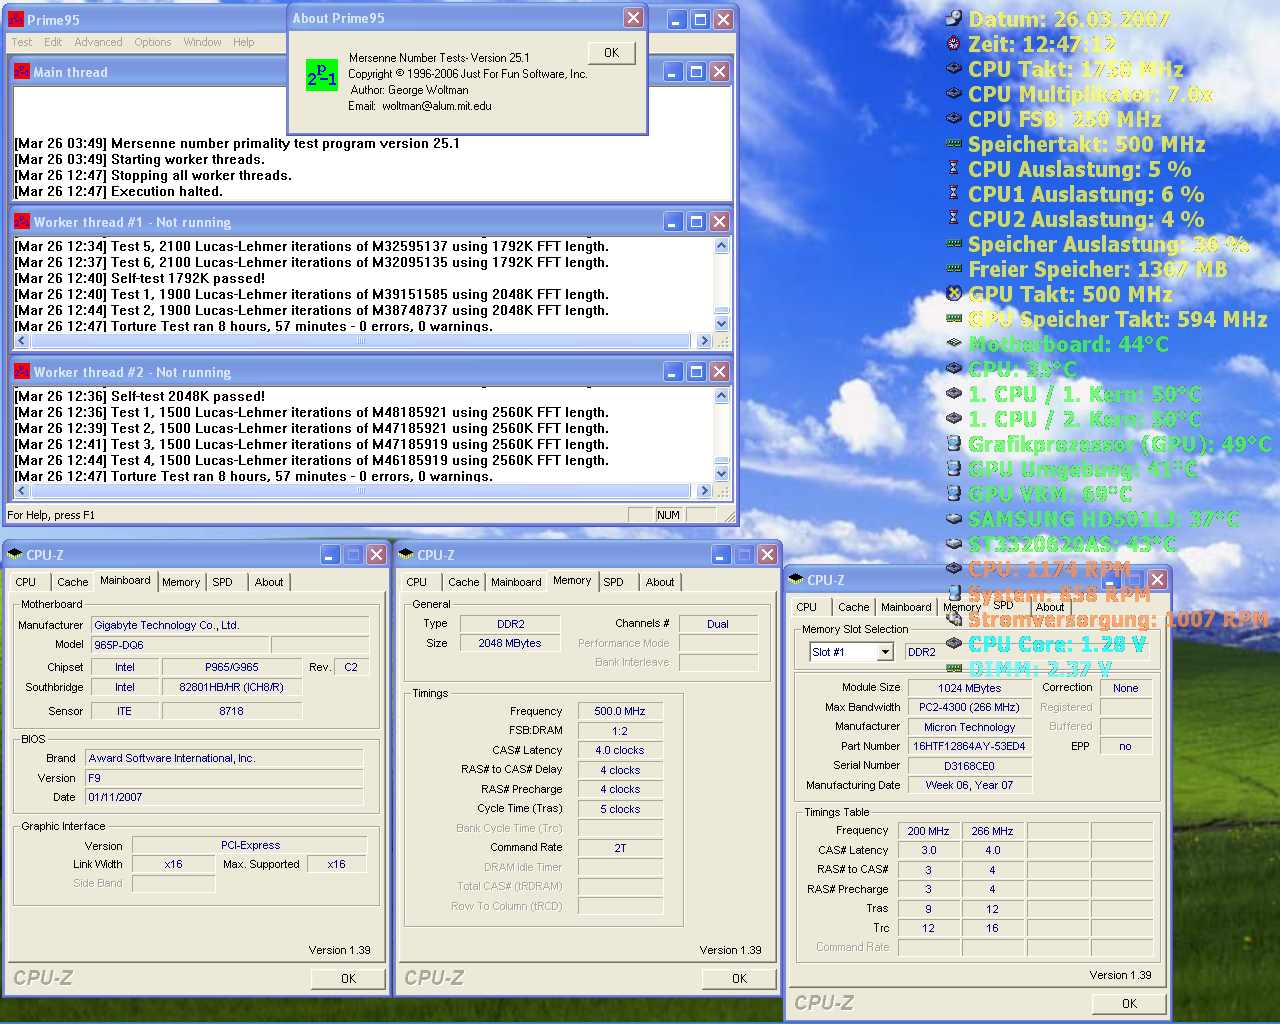Click the clock icon beside Zeit

pyautogui.click(x=954, y=43)
